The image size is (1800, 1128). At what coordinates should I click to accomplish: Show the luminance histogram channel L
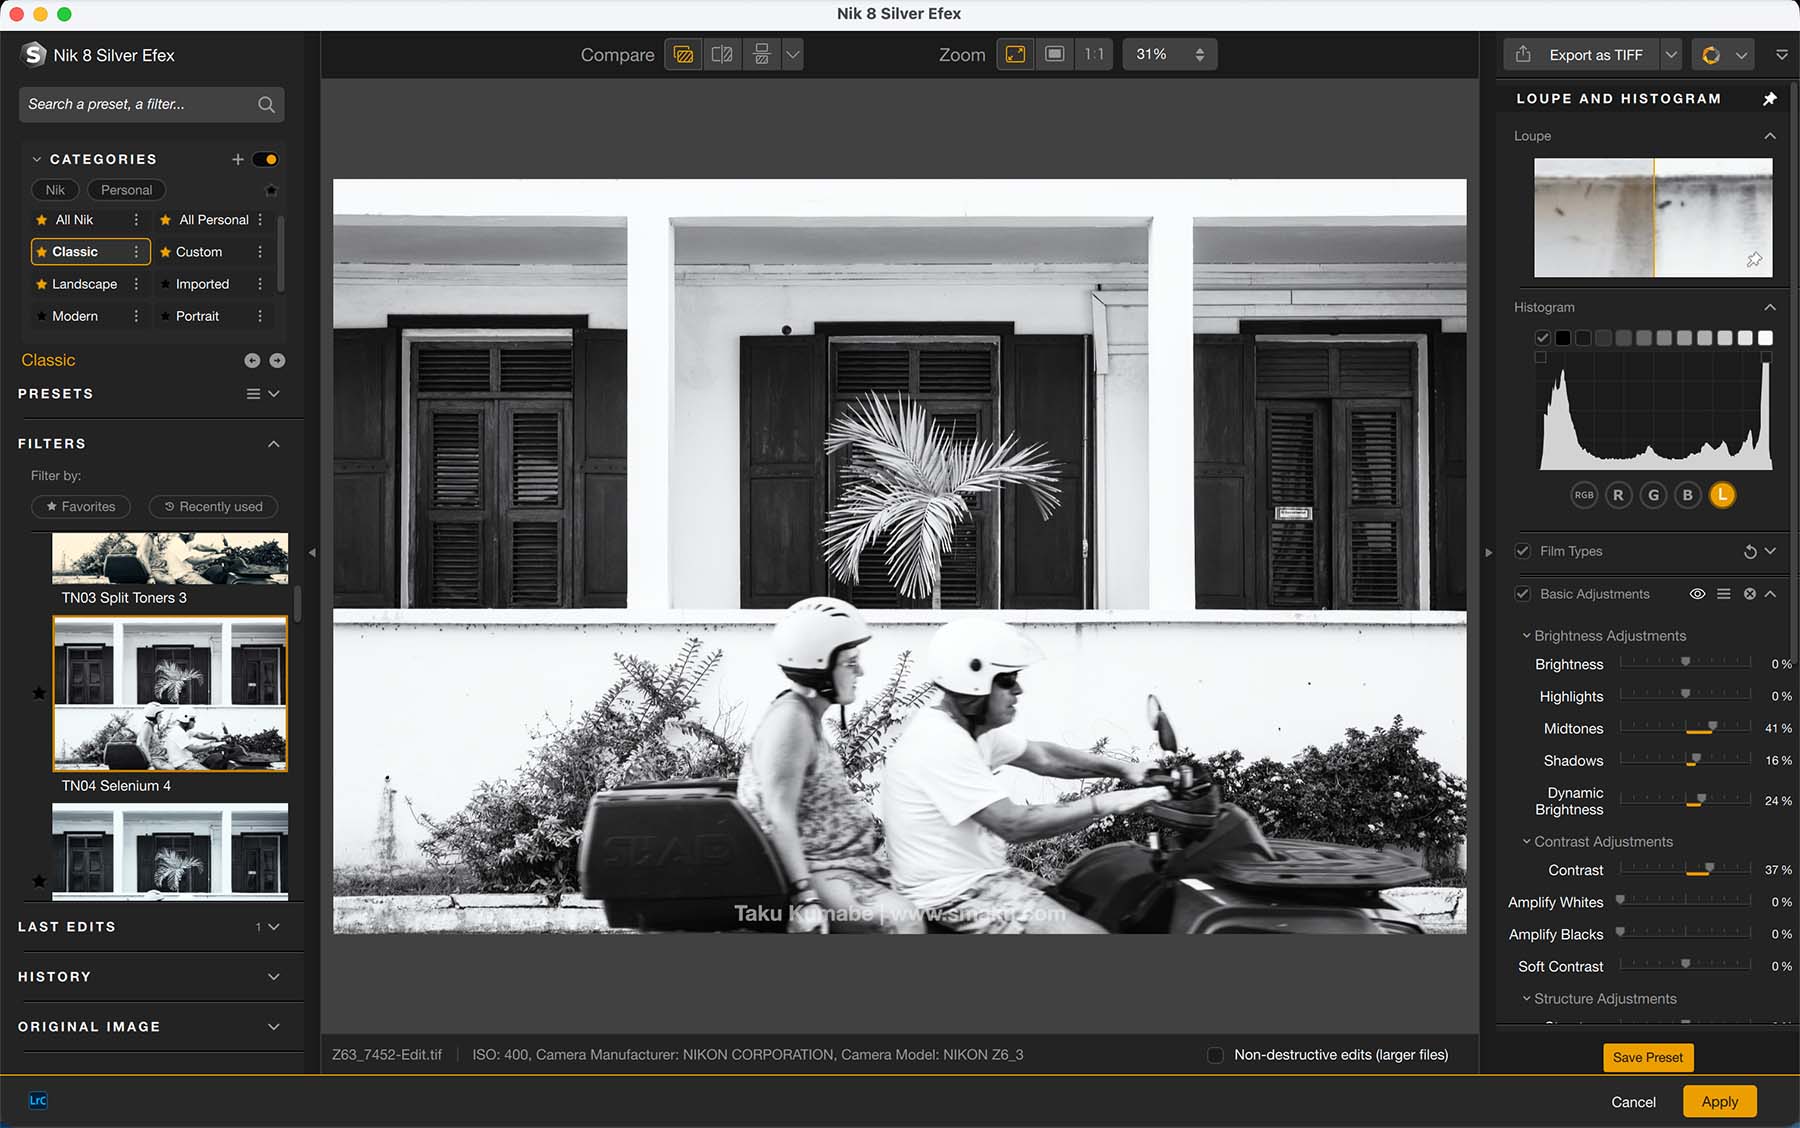pos(1721,495)
